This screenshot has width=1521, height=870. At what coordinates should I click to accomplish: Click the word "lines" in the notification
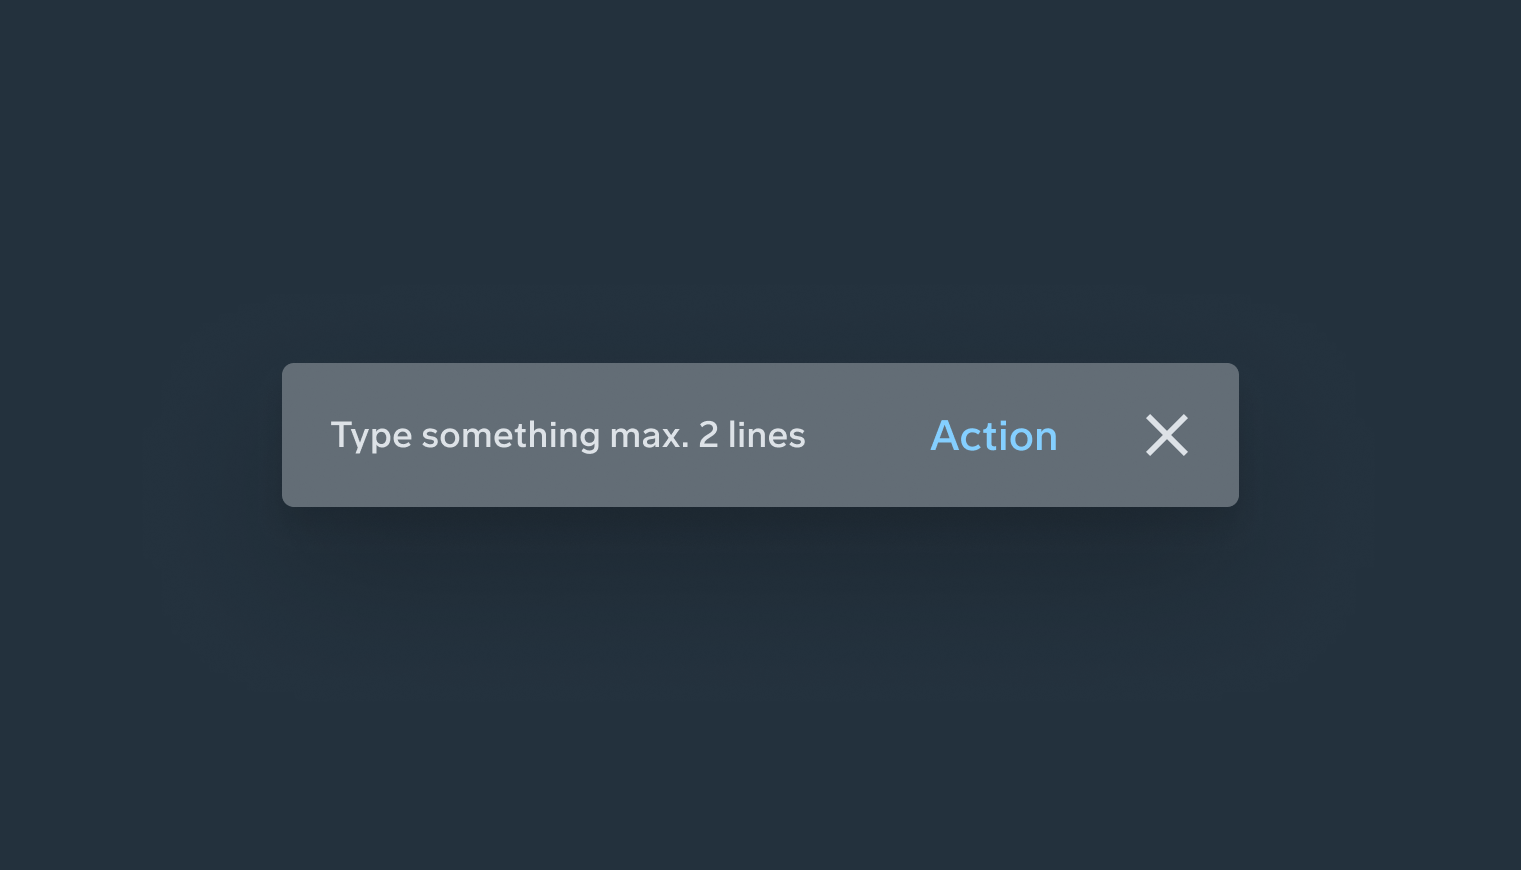click(x=766, y=435)
